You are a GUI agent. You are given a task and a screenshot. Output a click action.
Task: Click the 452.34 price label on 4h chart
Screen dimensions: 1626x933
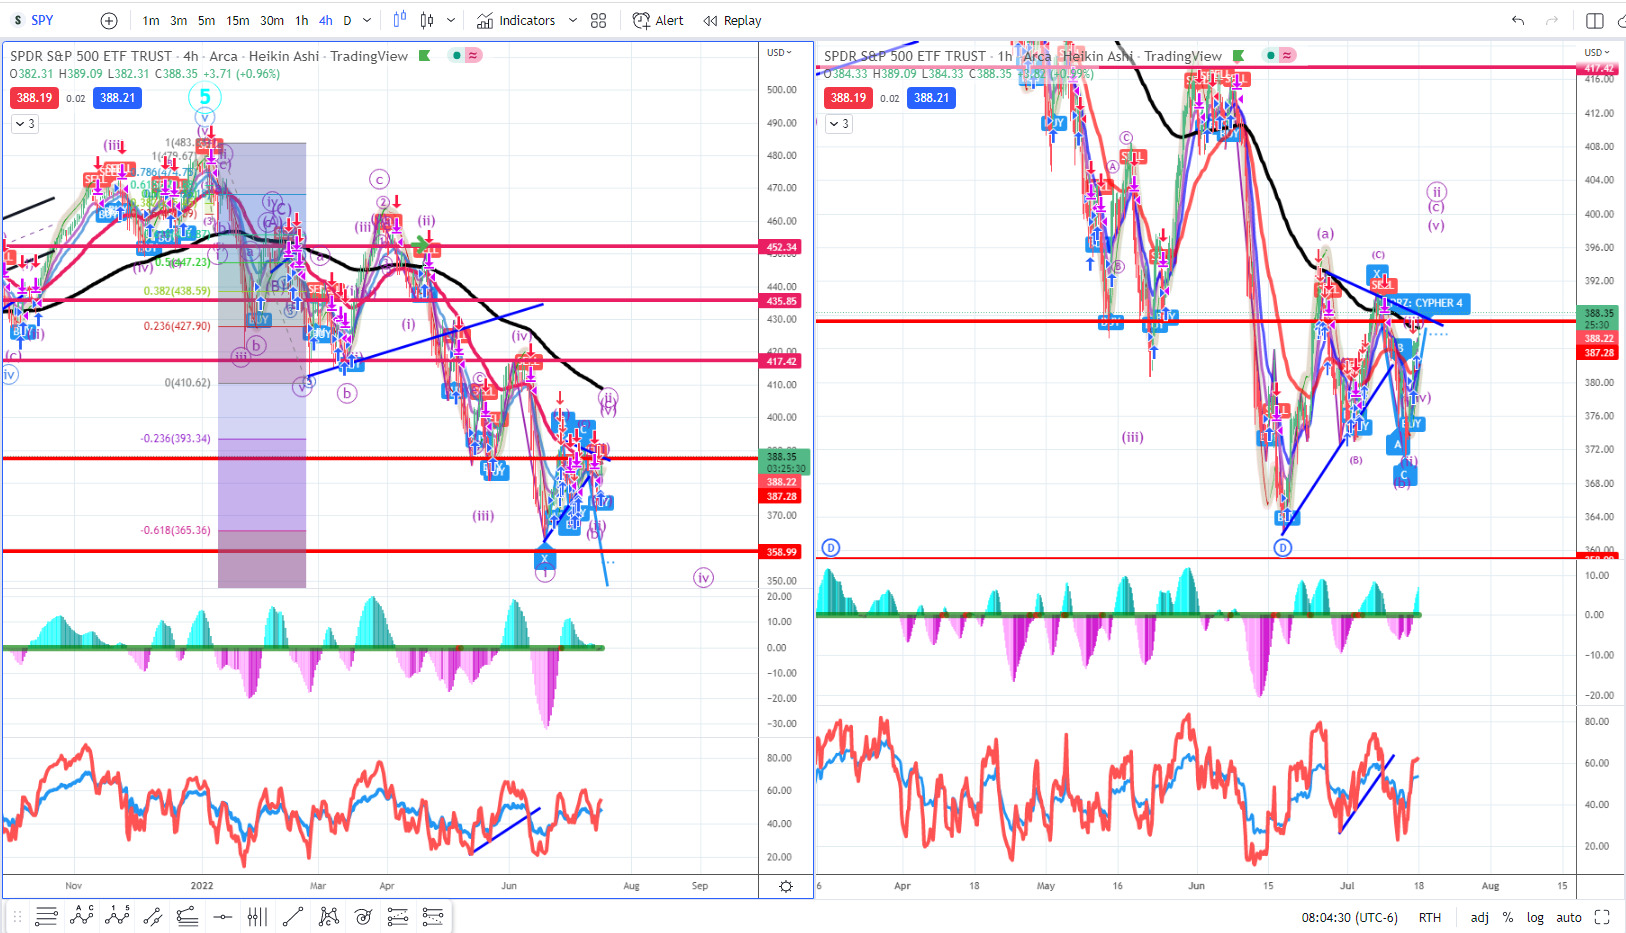[782, 247]
